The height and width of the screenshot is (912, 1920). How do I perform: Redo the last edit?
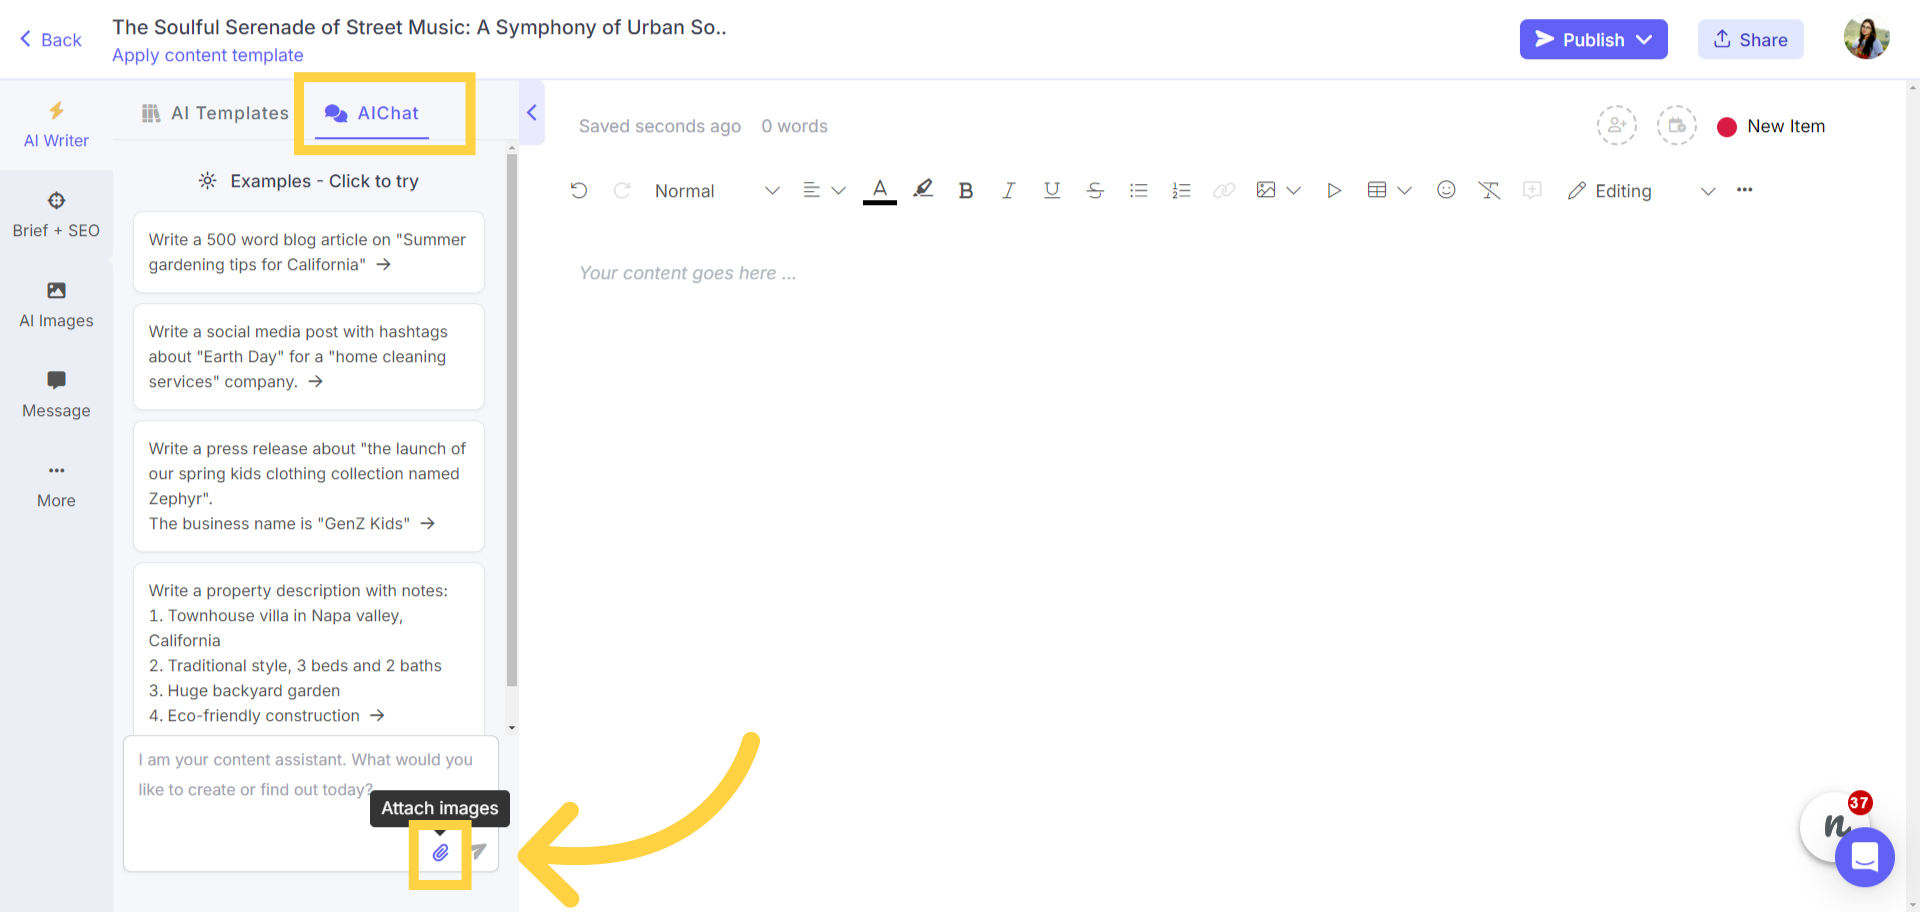click(x=622, y=190)
